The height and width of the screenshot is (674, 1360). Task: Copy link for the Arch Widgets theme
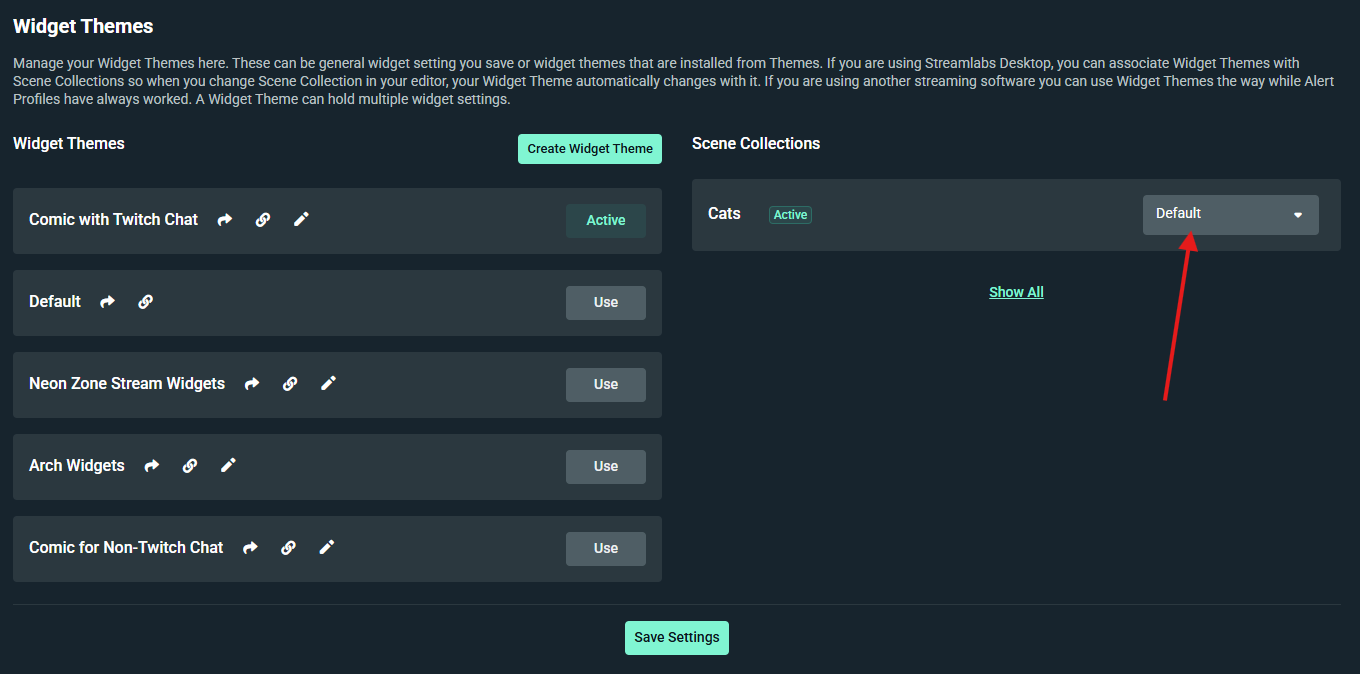coord(189,465)
